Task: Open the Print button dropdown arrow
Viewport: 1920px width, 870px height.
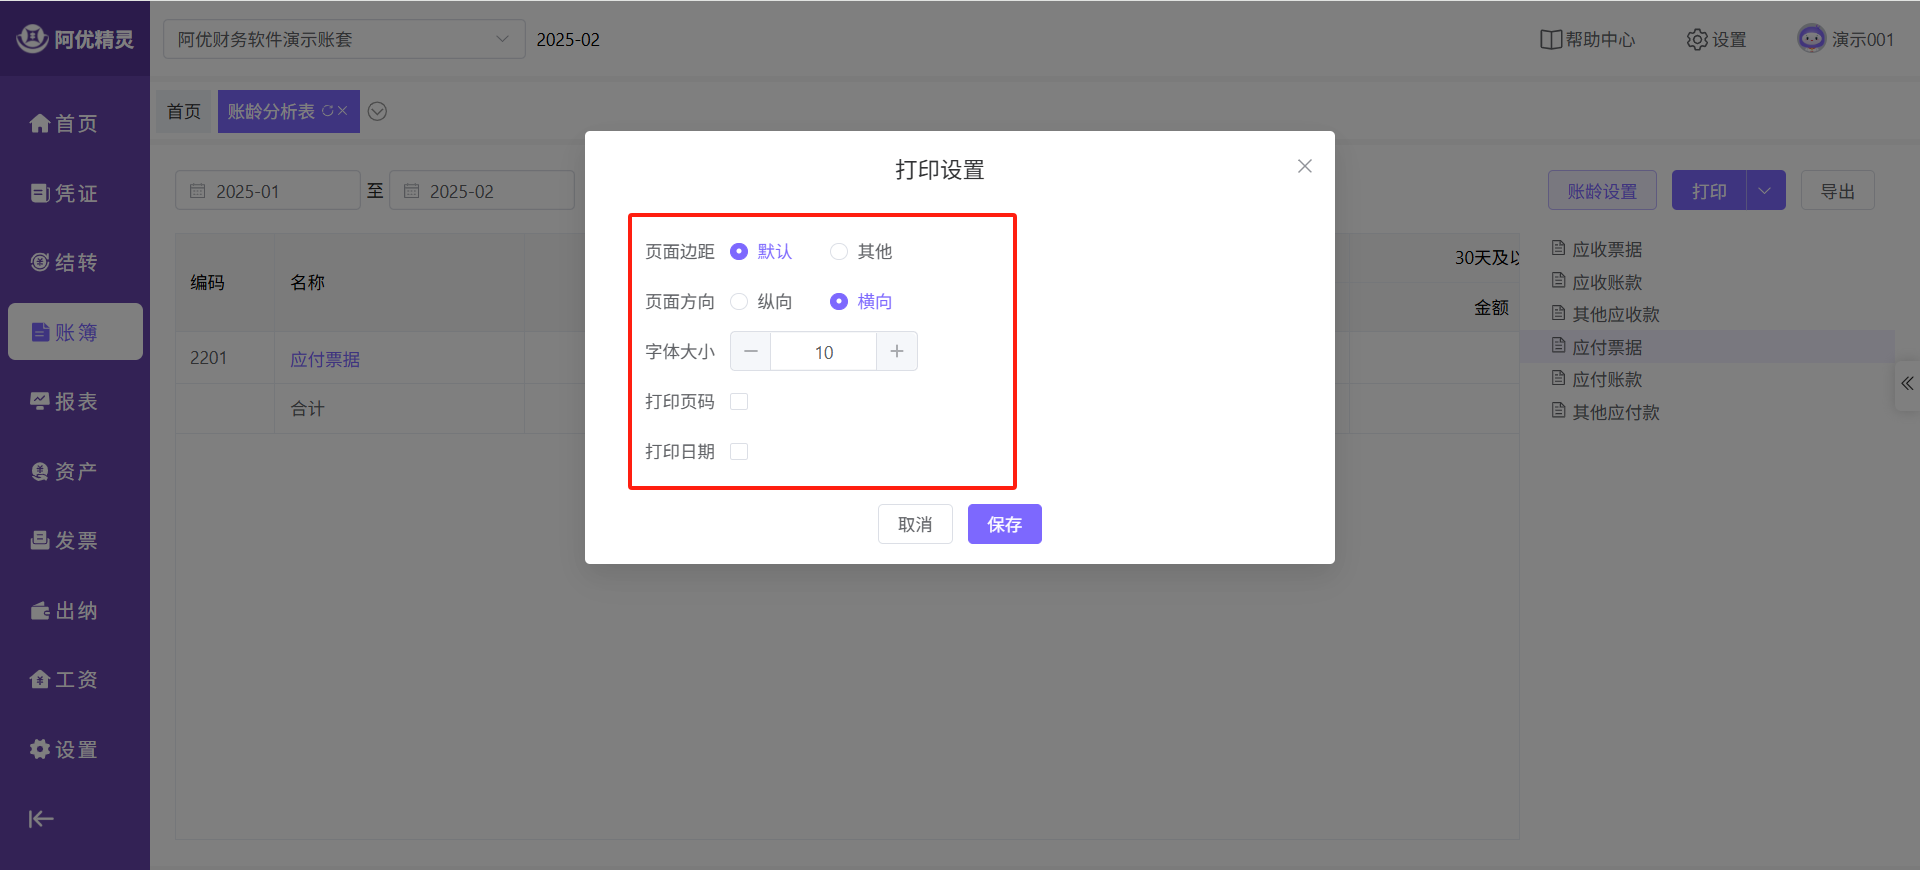Action: [x=1765, y=191]
